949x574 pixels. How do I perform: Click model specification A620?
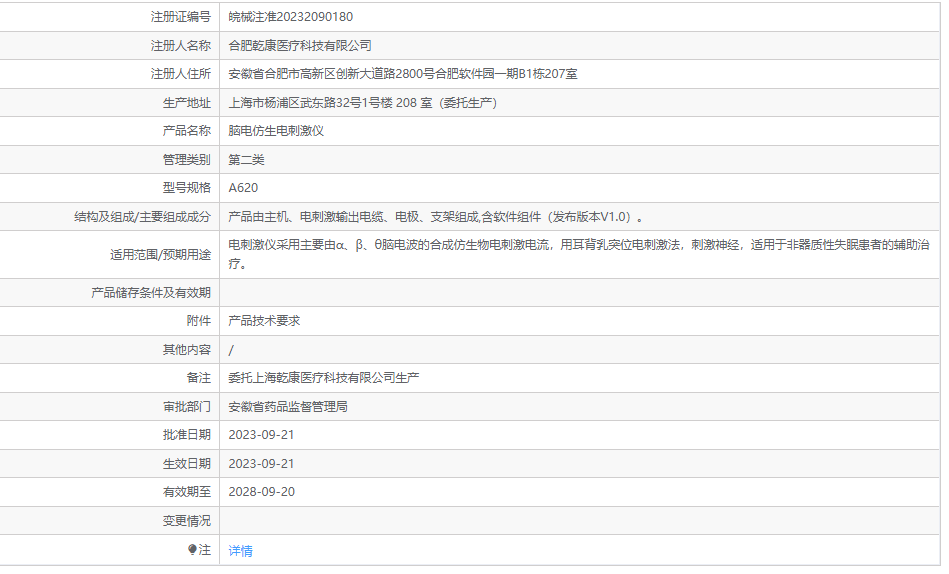243,188
